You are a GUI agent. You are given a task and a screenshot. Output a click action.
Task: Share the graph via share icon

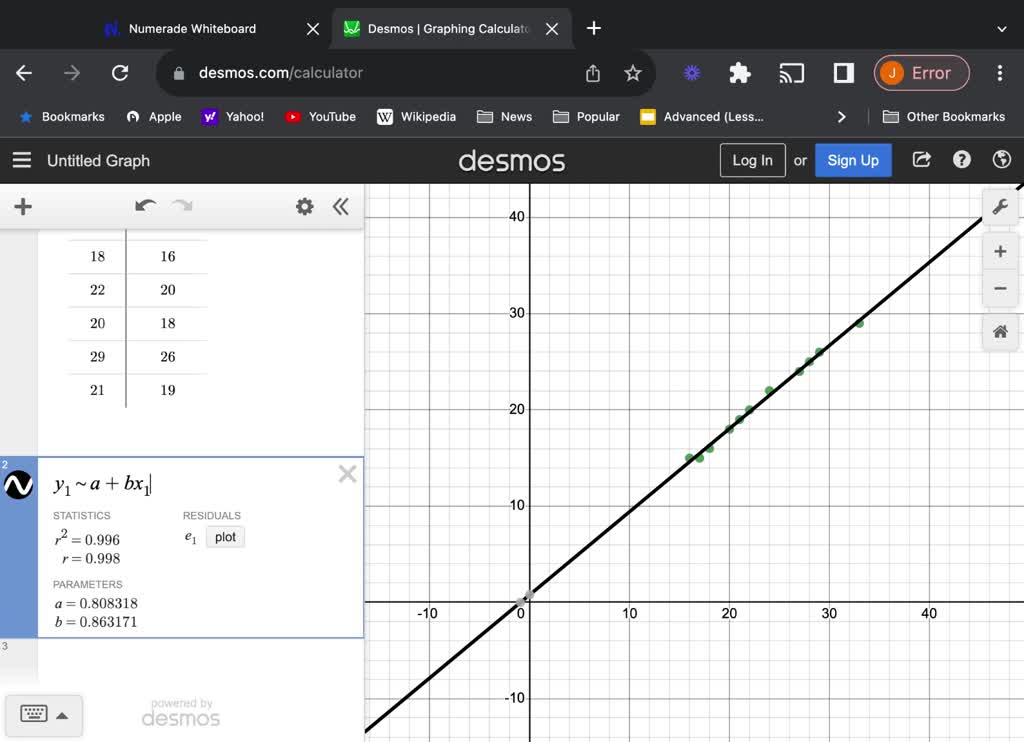[922, 160]
